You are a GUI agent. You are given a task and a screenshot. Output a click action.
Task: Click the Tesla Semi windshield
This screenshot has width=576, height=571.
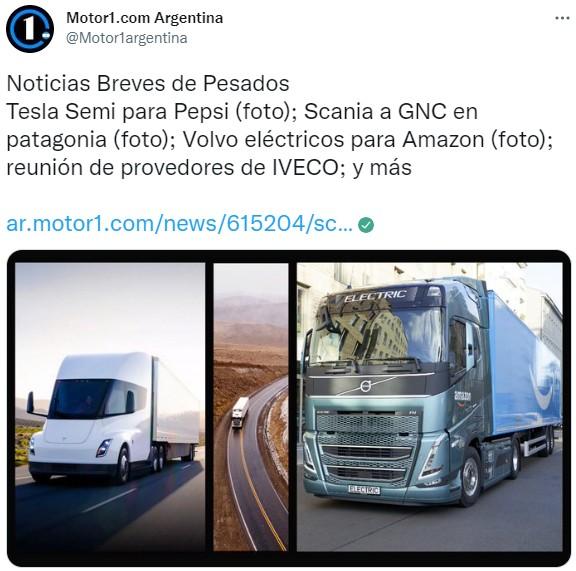coord(81,399)
